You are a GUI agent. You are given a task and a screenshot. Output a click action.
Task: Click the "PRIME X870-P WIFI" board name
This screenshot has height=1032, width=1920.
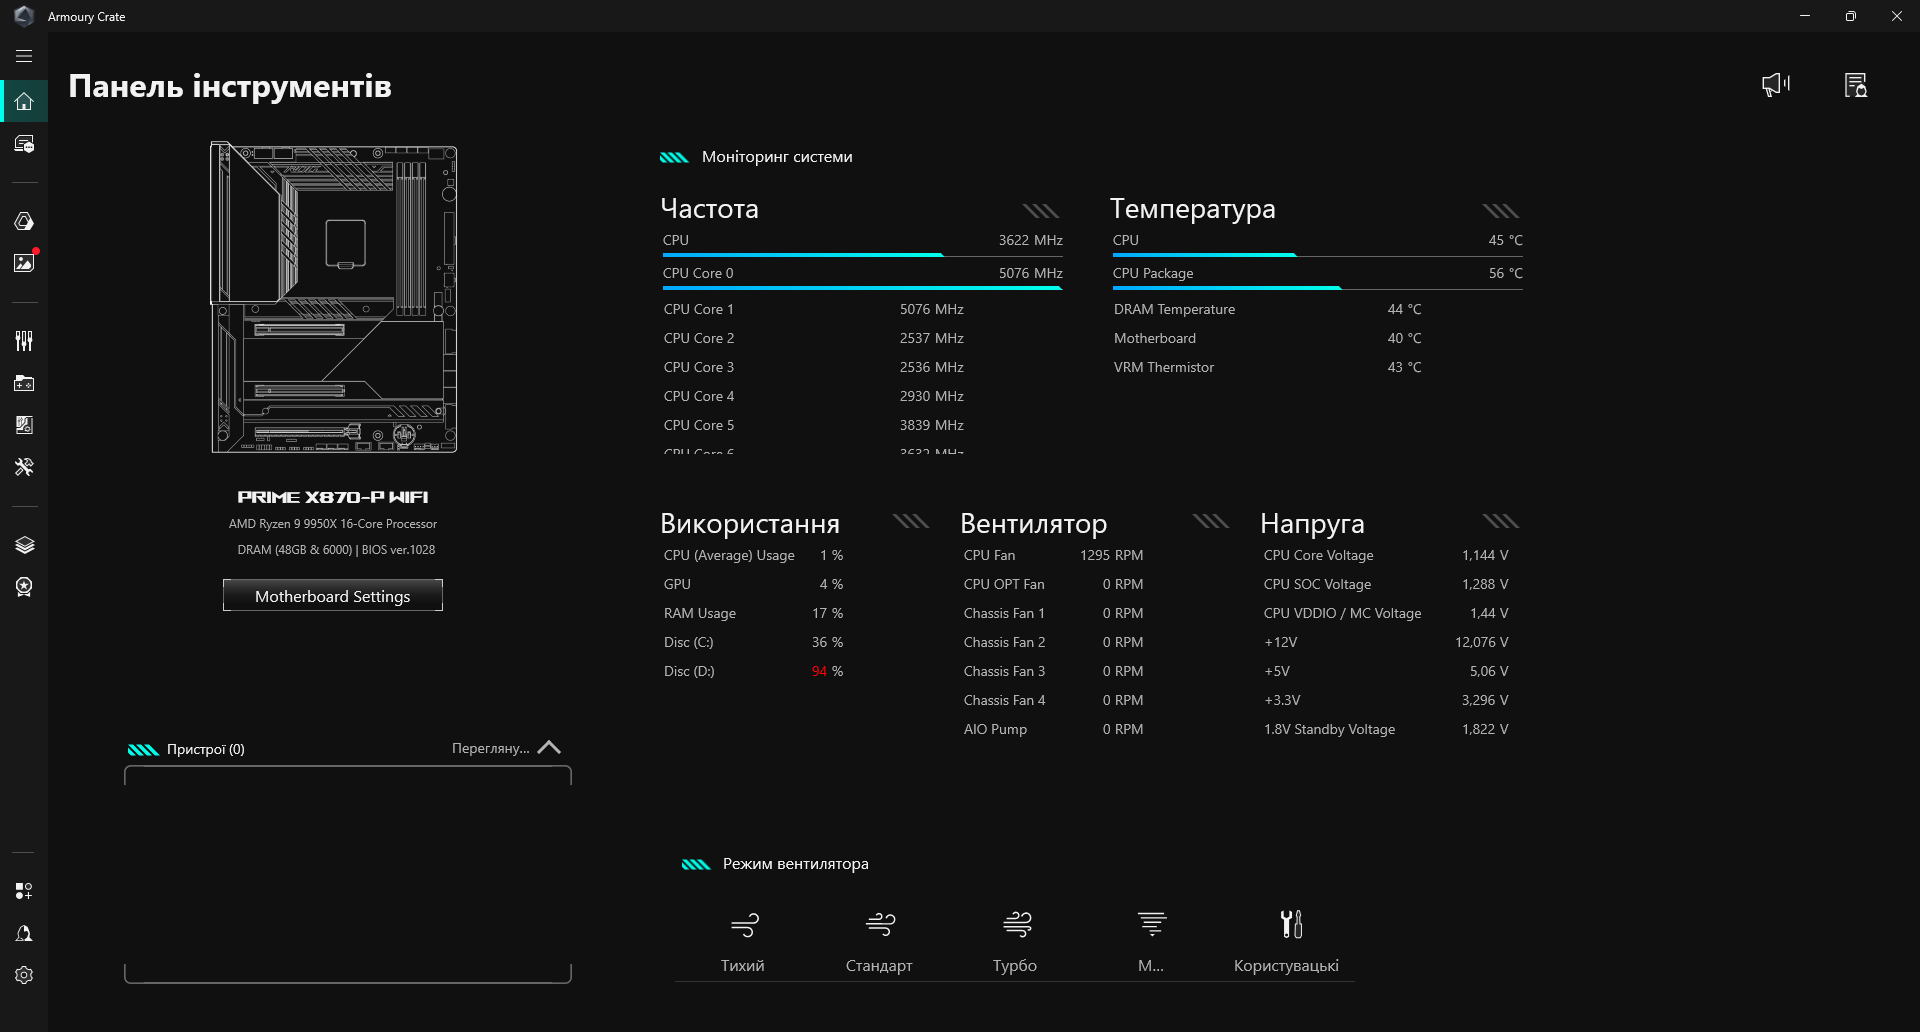[333, 497]
